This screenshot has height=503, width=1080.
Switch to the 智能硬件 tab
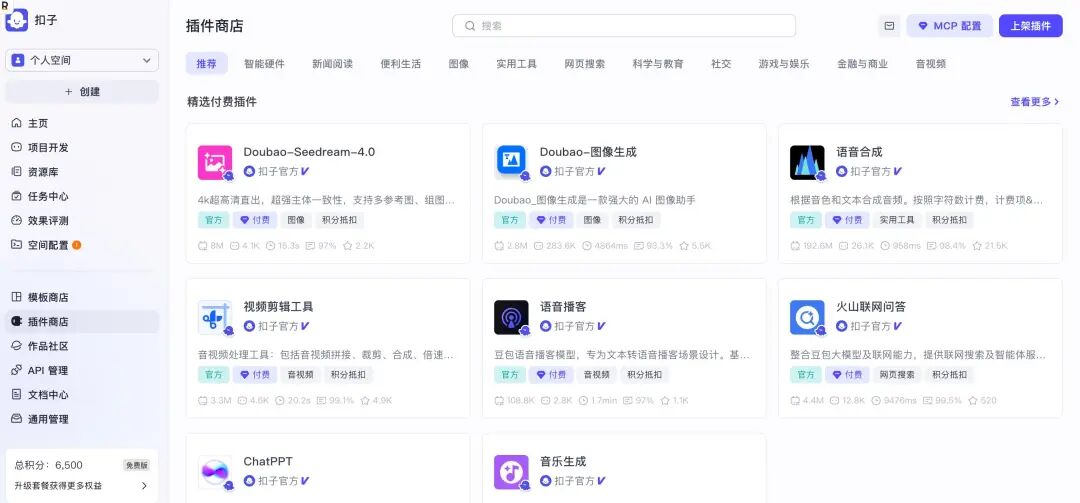(264, 63)
